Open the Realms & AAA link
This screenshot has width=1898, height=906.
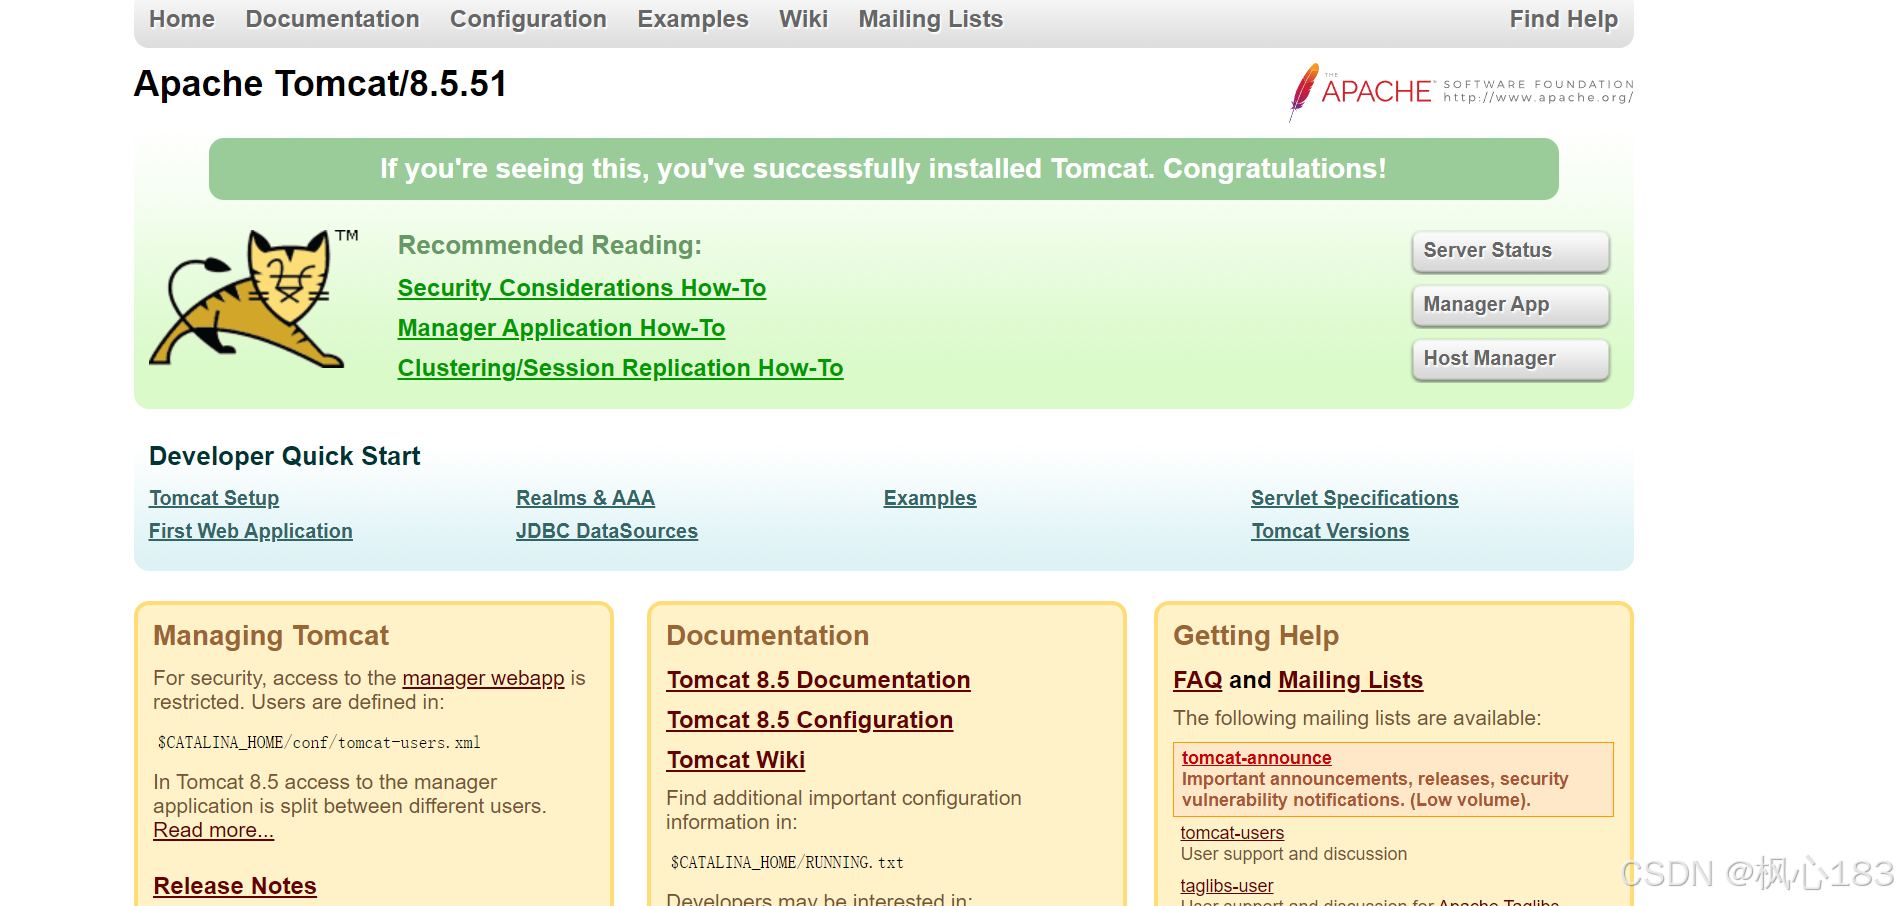coord(585,498)
